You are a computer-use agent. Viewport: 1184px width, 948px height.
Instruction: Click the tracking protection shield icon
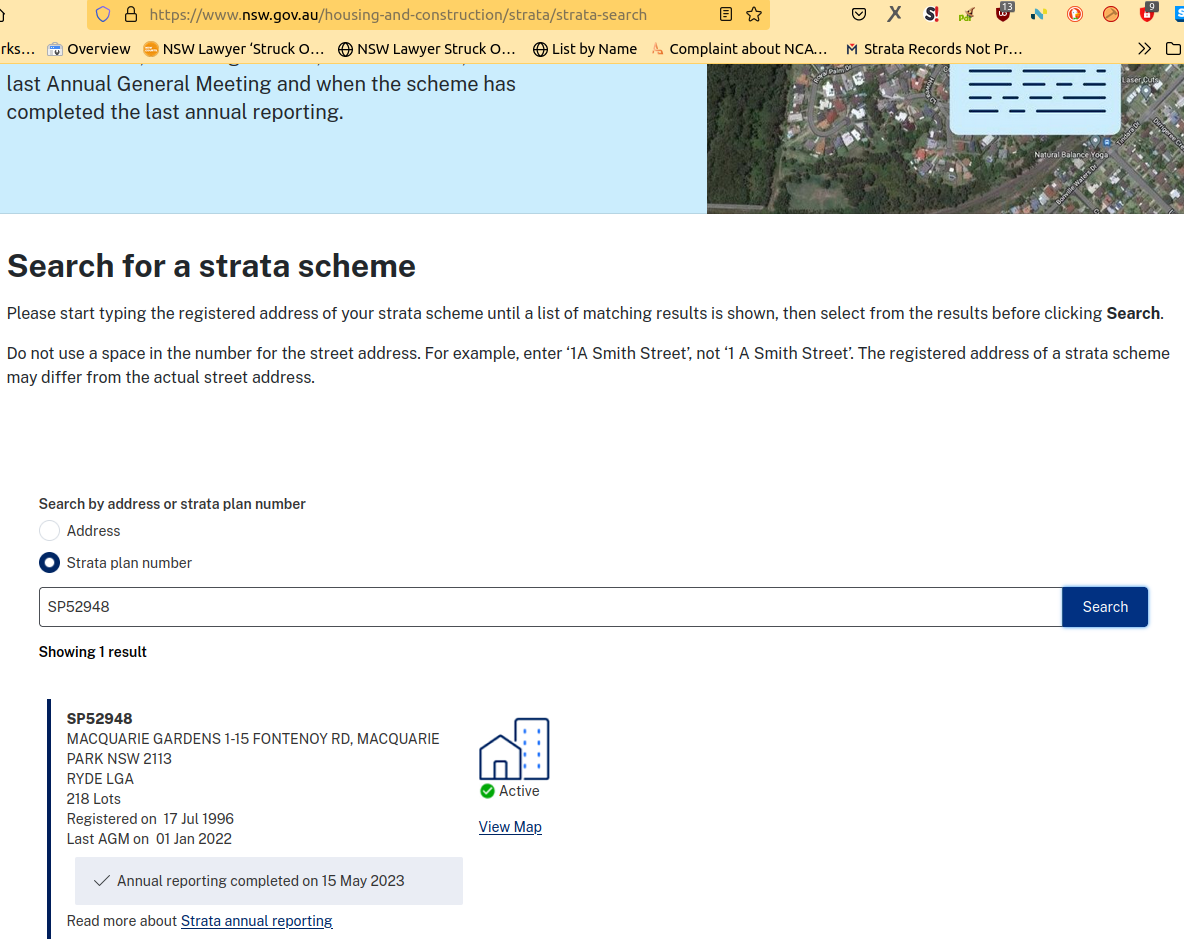click(103, 14)
